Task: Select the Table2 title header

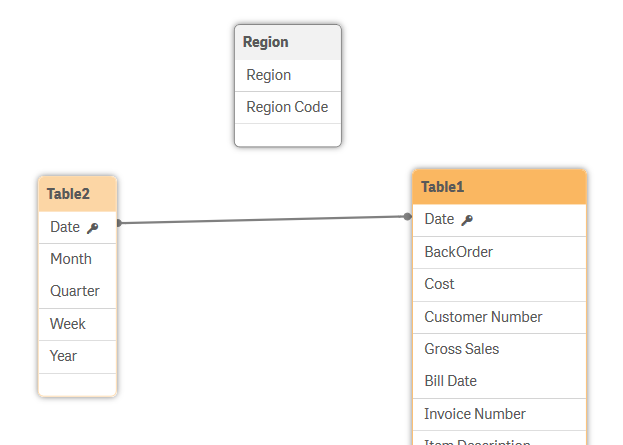Action: pos(77,193)
